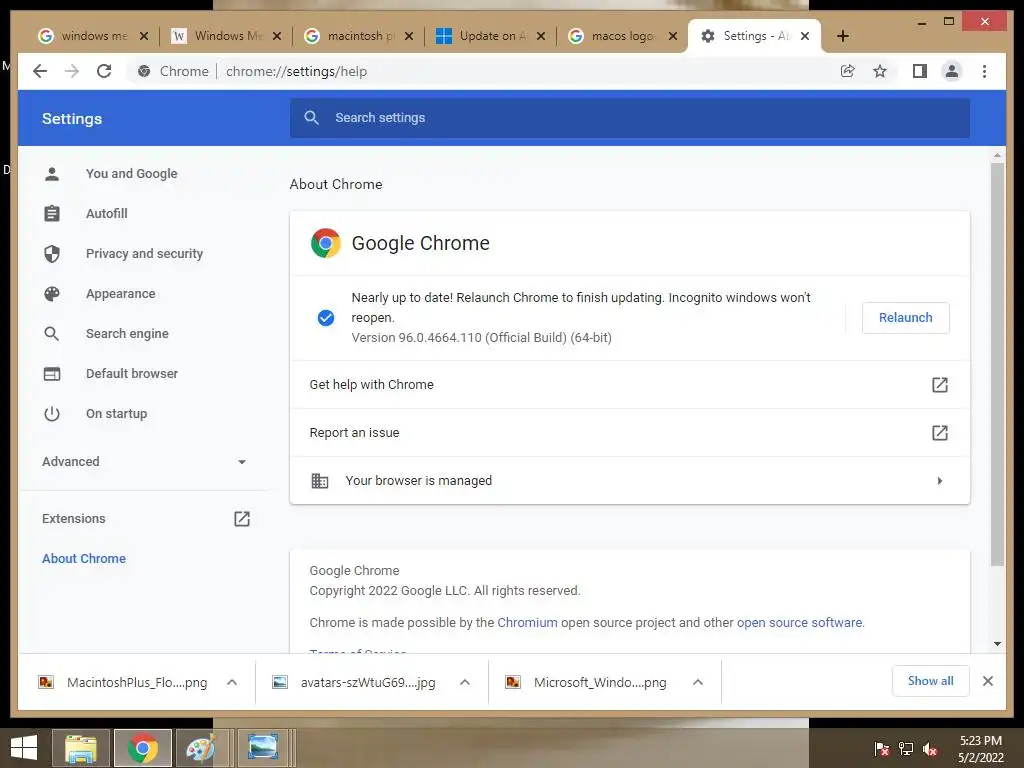Screen dimensions: 1024x768
Task: Select Autofill in settings sidebar
Action: pos(106,214)
